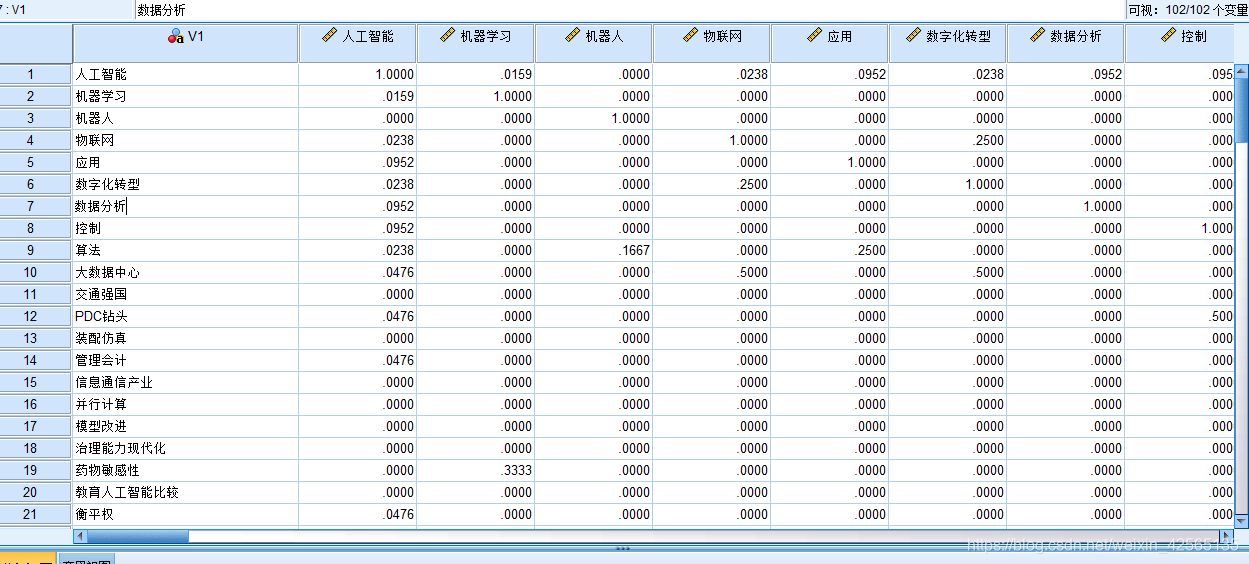This screenshot has width=1249, height=564.
Task: Click the scale ruler icon of the 人工智能 column
Action: pyautogui.click(x=330, y=35)
